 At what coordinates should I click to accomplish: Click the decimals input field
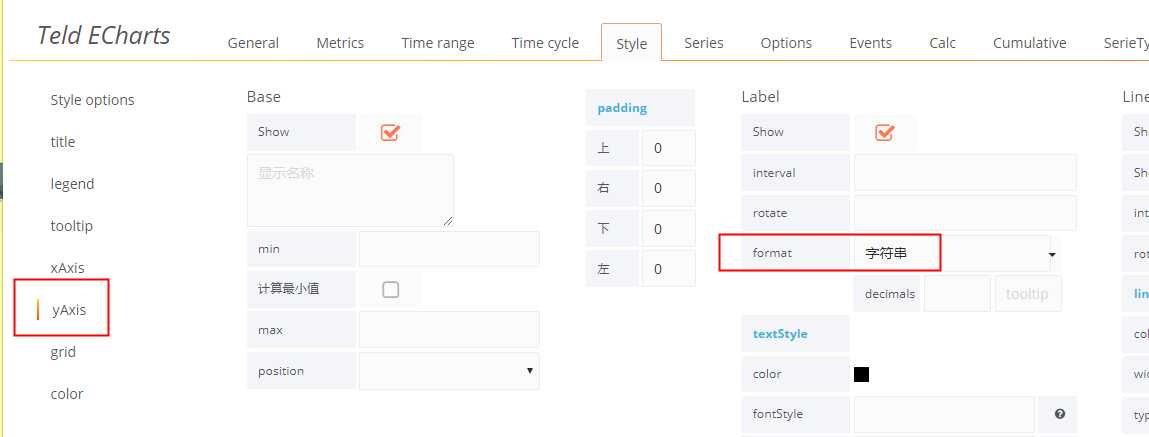pyautogui.click(x=957, y=294)
